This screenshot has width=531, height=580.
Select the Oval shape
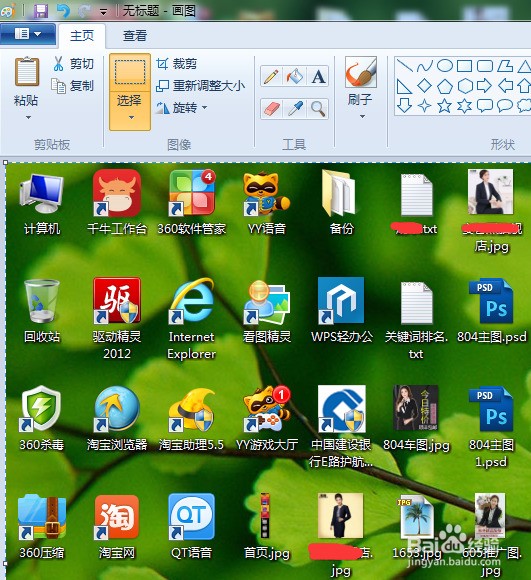(x=444, y=66)
